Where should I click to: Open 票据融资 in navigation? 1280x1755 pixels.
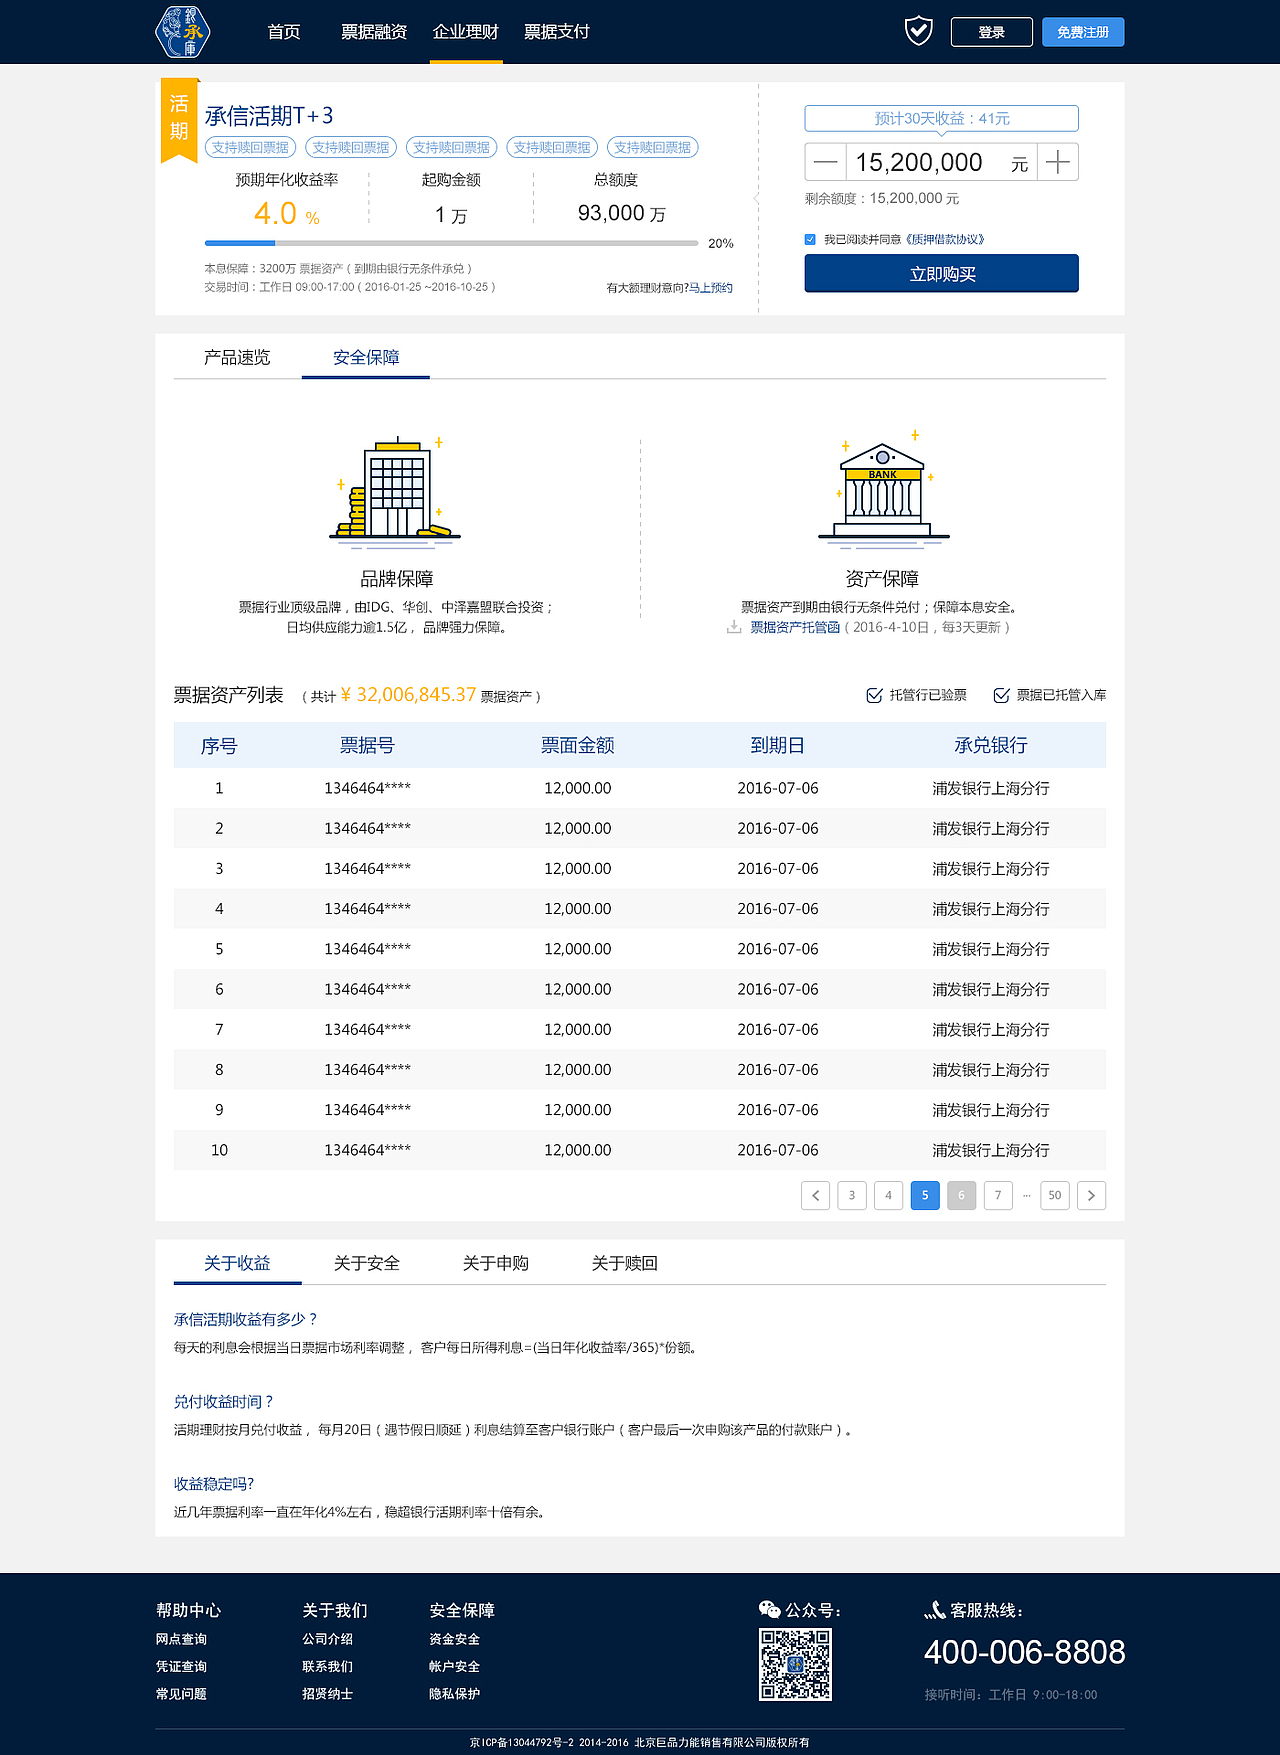[374, 32]
